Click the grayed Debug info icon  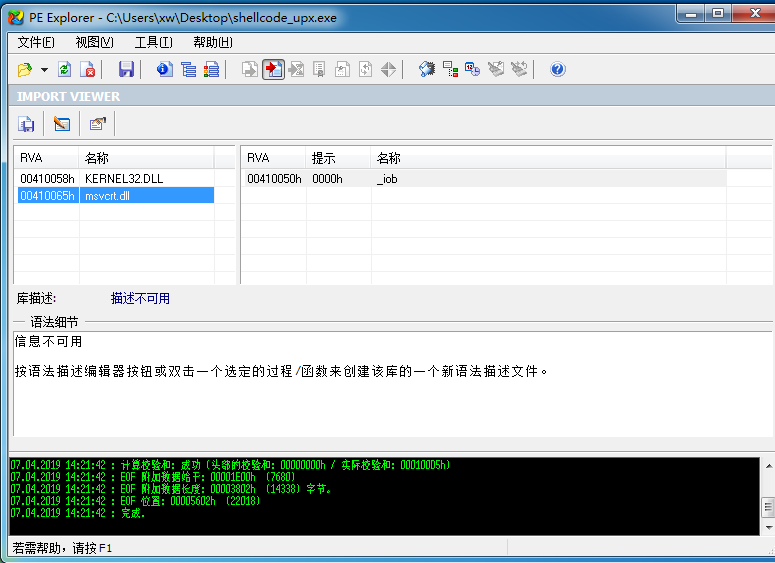342,70
